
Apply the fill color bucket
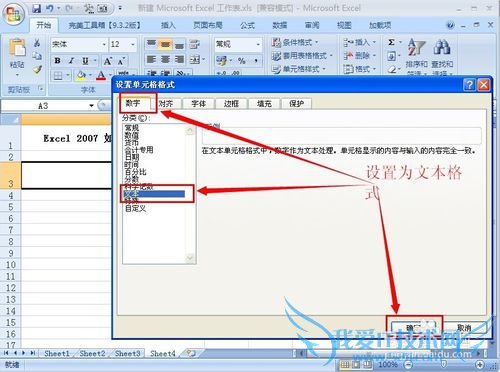point(81,76)
